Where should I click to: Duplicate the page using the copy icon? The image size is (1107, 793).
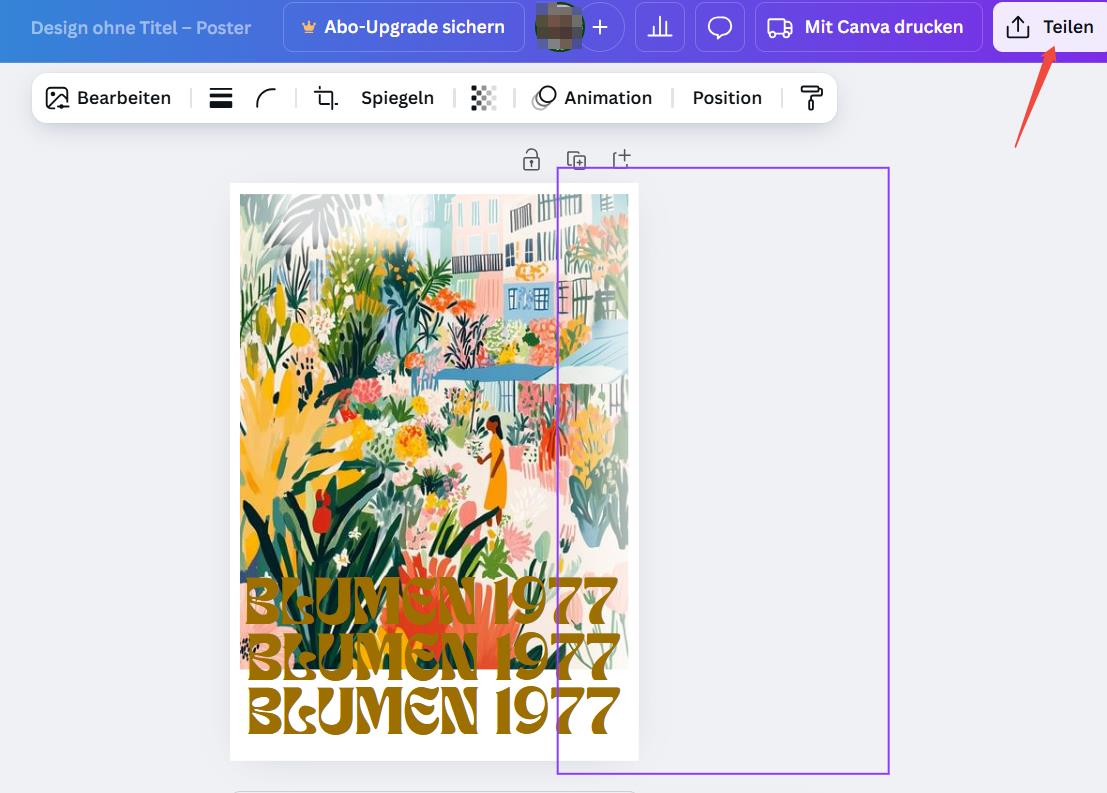click(x=576, y=159)
